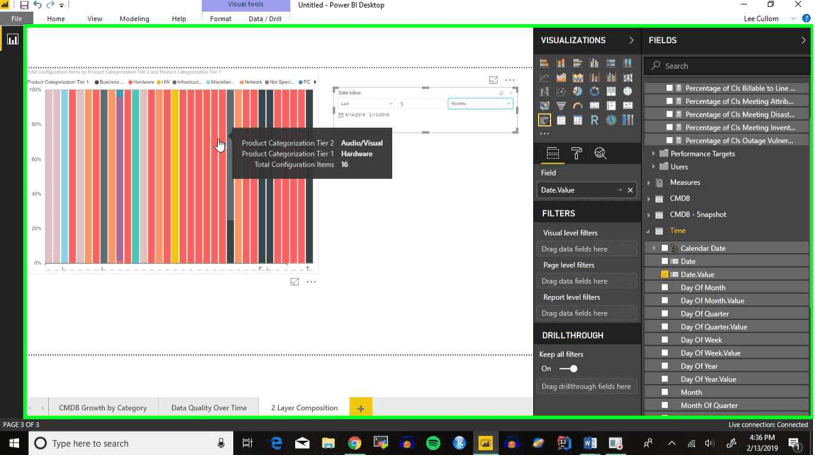The width and height of the screenshot is (815, 457).
Task: Check the Day Of Year field
Action: click(665, 366)
